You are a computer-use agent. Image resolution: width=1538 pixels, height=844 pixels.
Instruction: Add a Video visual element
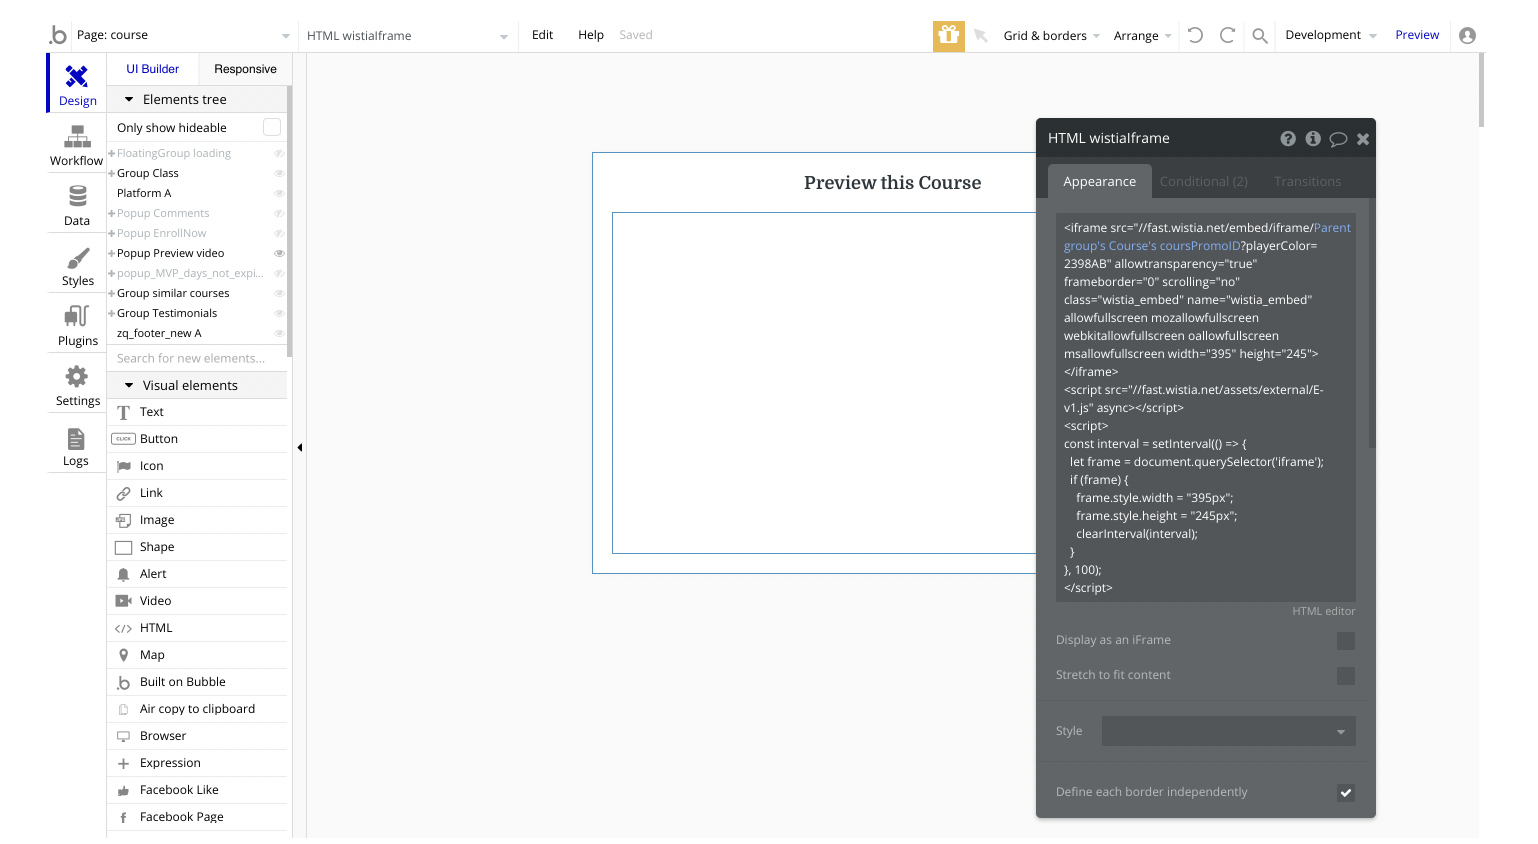point(199,601)
